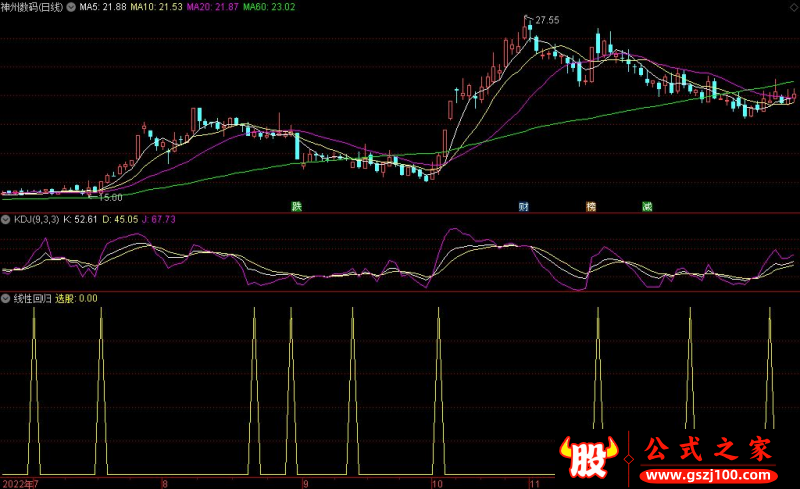Open the KDJ indicator dropdown arrow

(6, 218)
